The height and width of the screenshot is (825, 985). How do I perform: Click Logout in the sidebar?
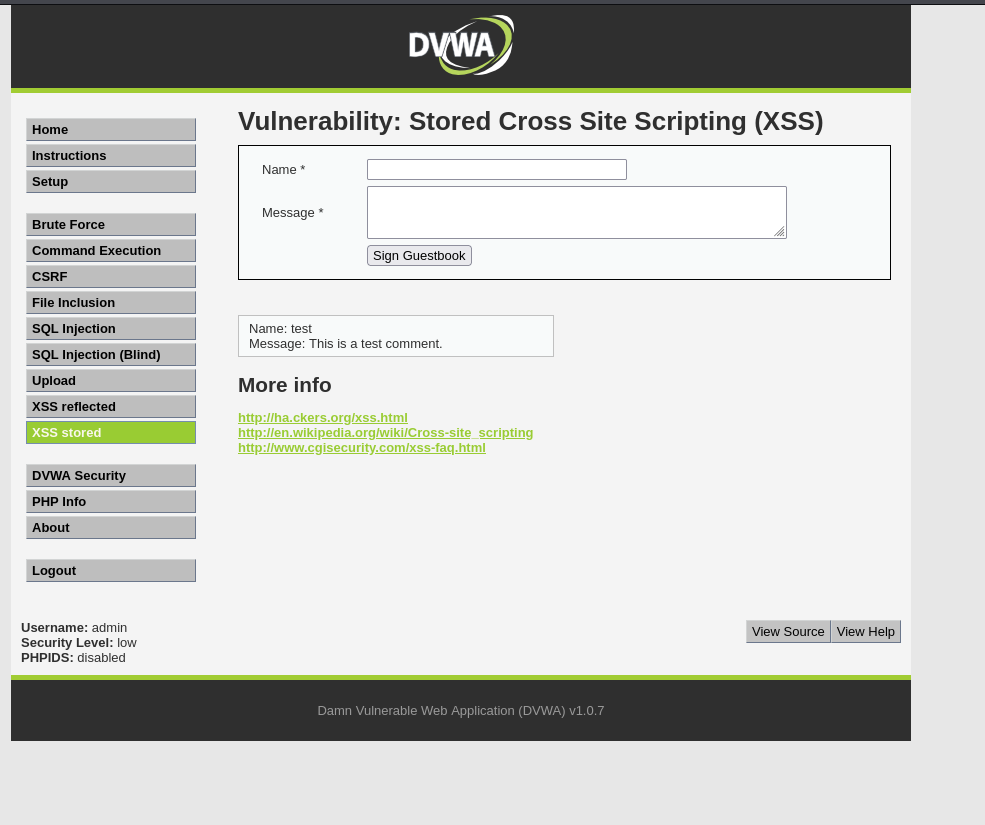click(x=111, y=571)
